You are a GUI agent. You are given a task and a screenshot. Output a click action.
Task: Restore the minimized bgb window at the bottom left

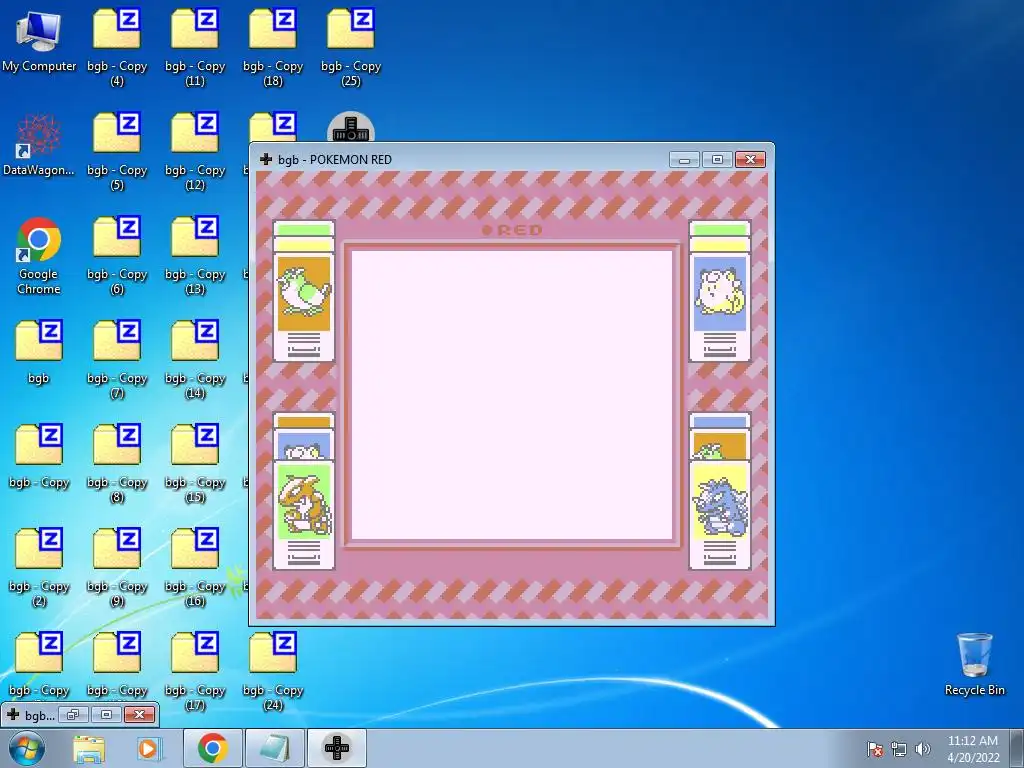pyautogui.click(x=72, y=714)
